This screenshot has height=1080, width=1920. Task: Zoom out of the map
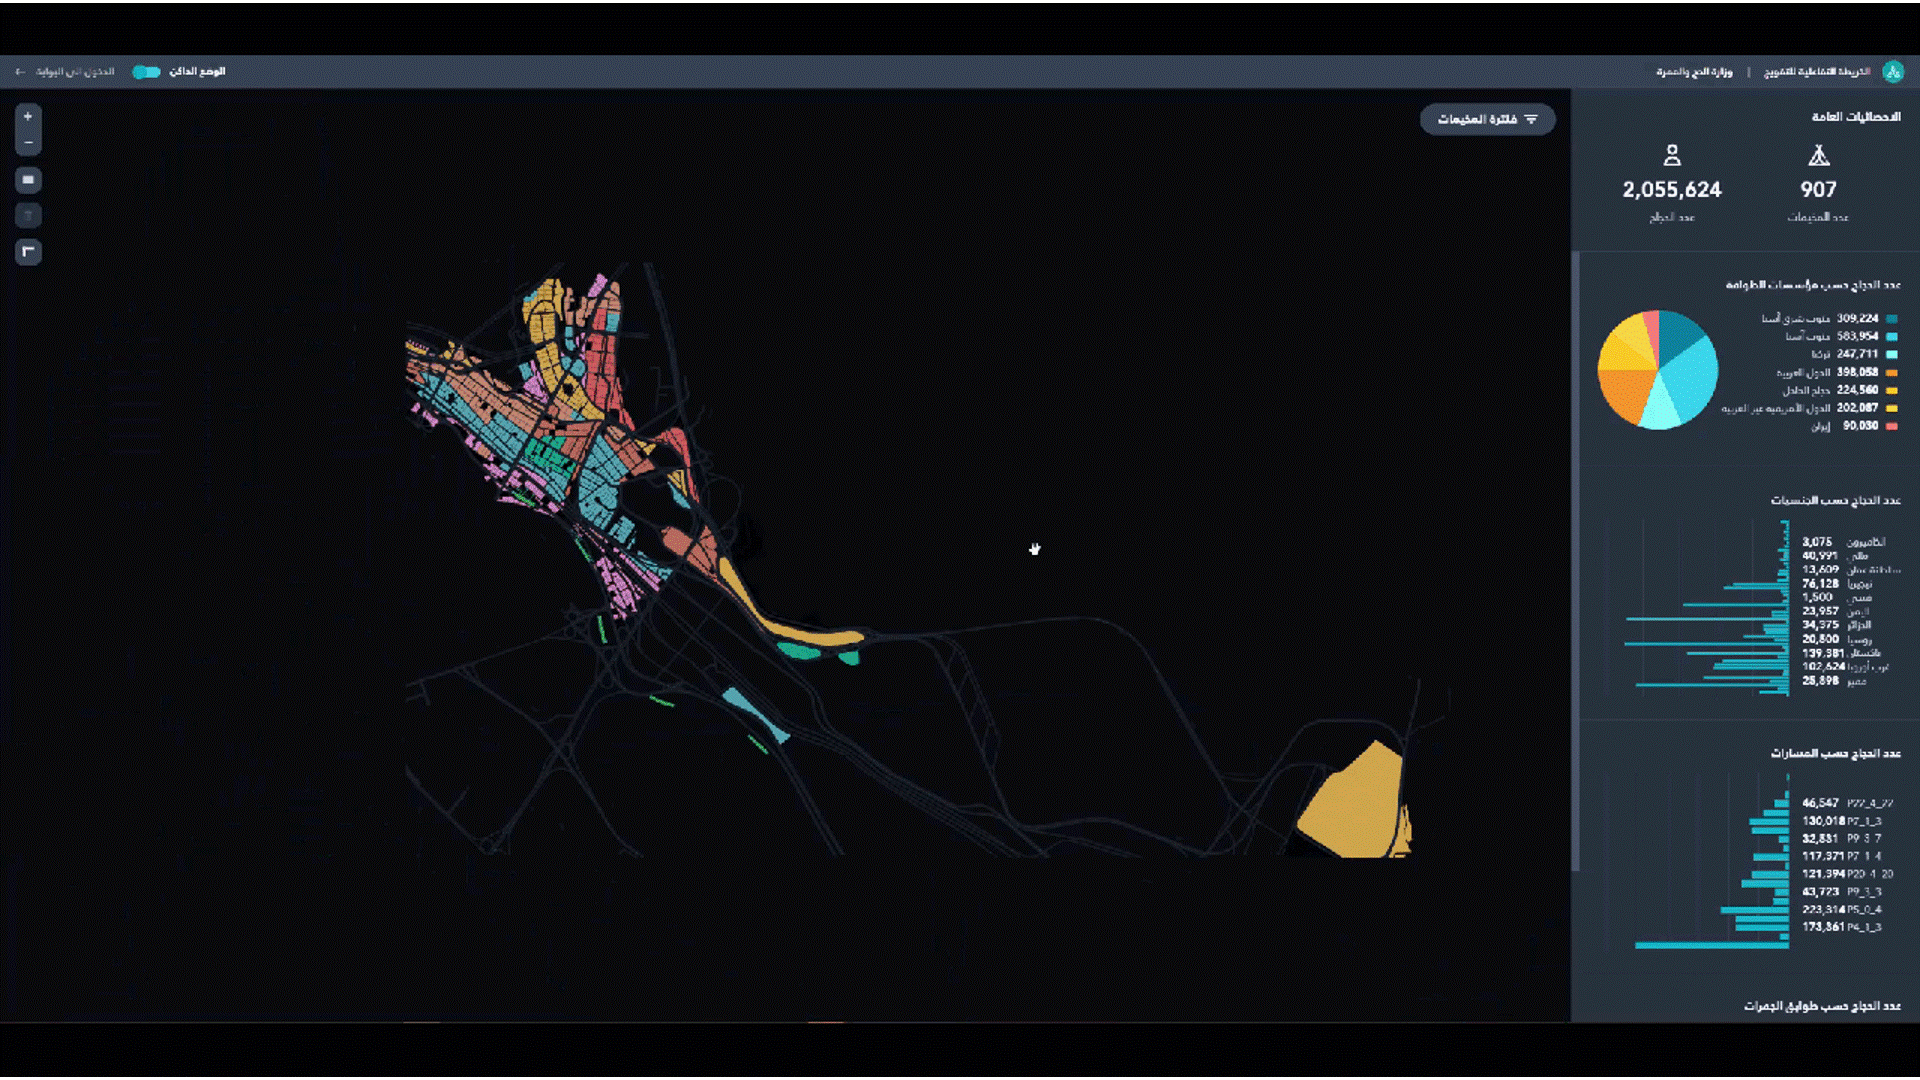(28, 143)
